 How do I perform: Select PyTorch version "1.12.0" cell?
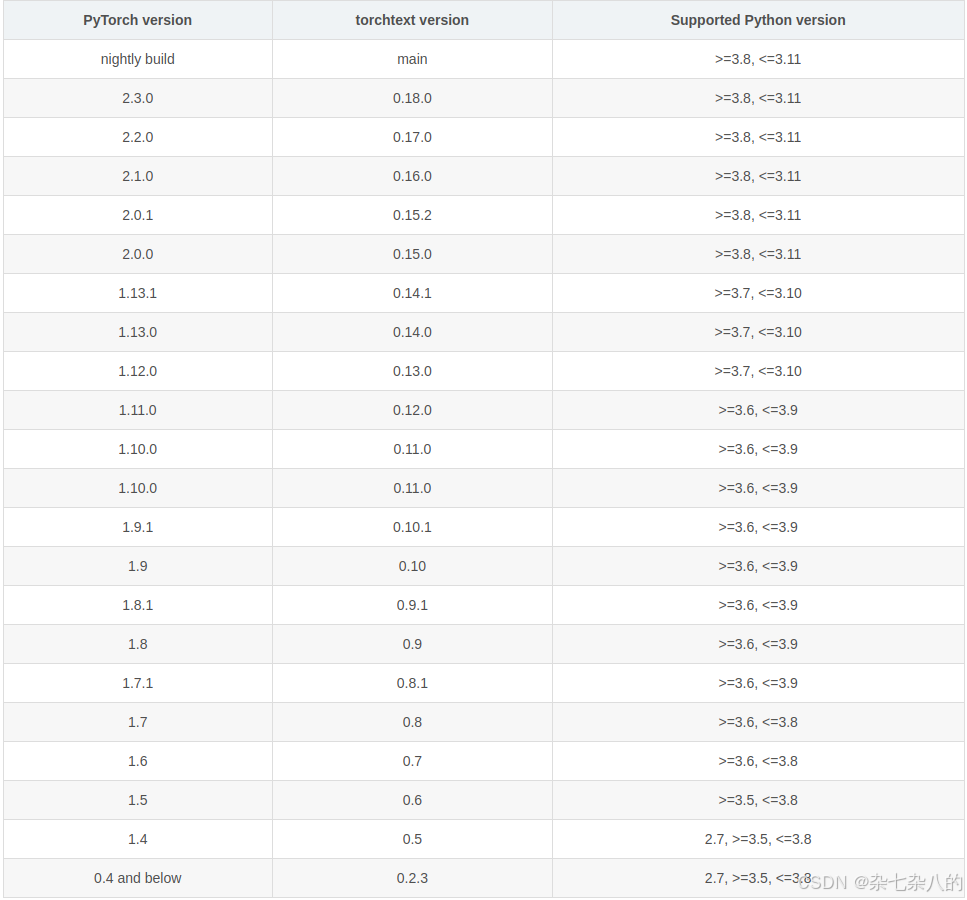click(x=138, y=371)
